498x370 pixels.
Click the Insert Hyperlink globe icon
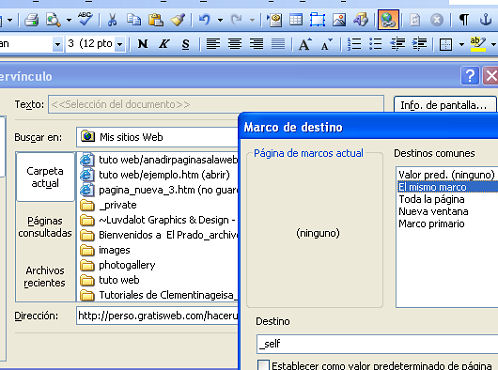(x=388, y=20)
